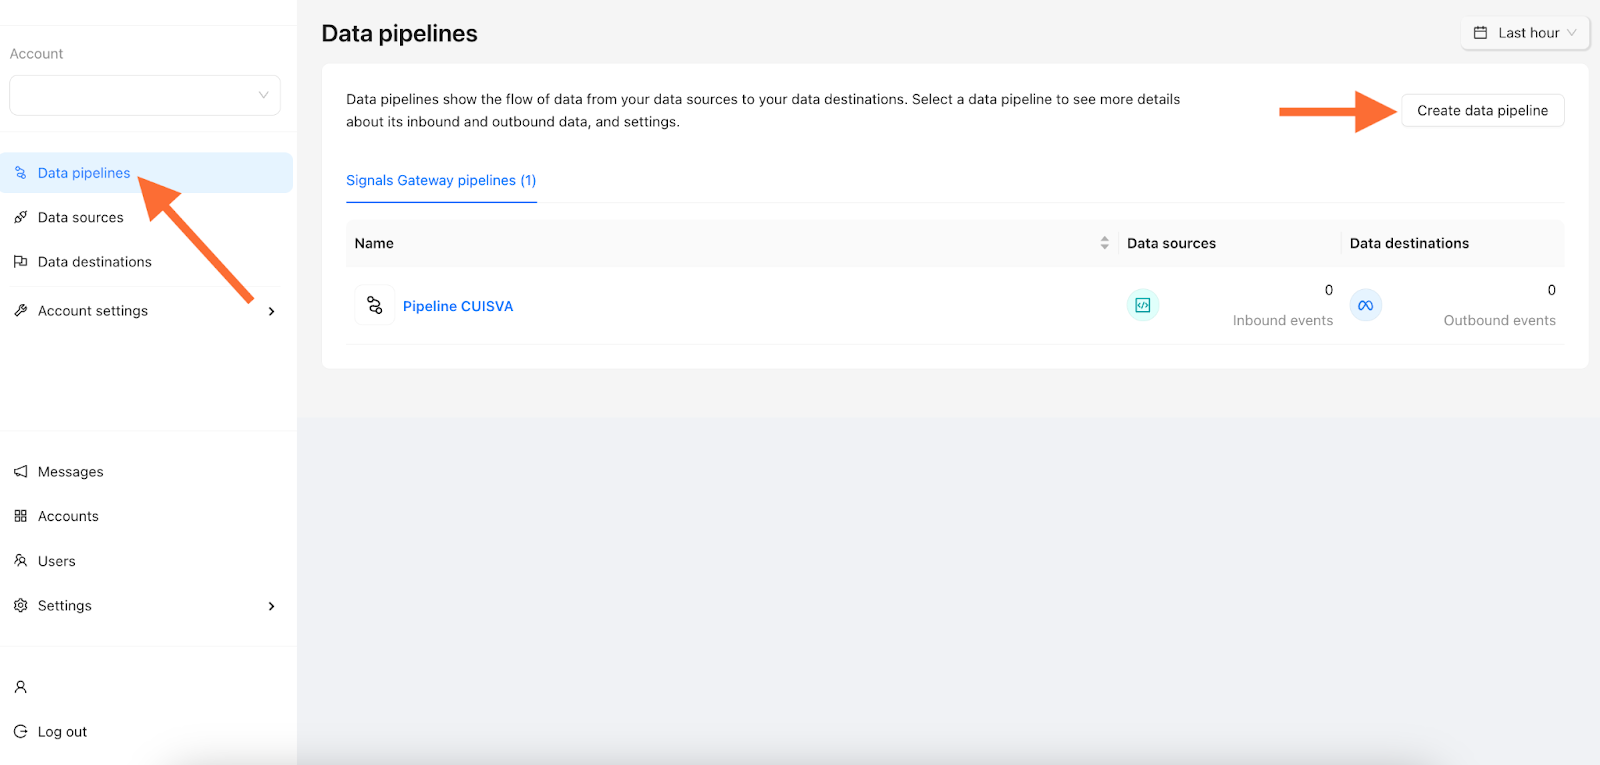Image resolution: width=1600 pixels, height=765 pixels.
Task: Click the Meta destination icon in the pipeline row
Action: pyautogui.click(x=1366, y=305)
